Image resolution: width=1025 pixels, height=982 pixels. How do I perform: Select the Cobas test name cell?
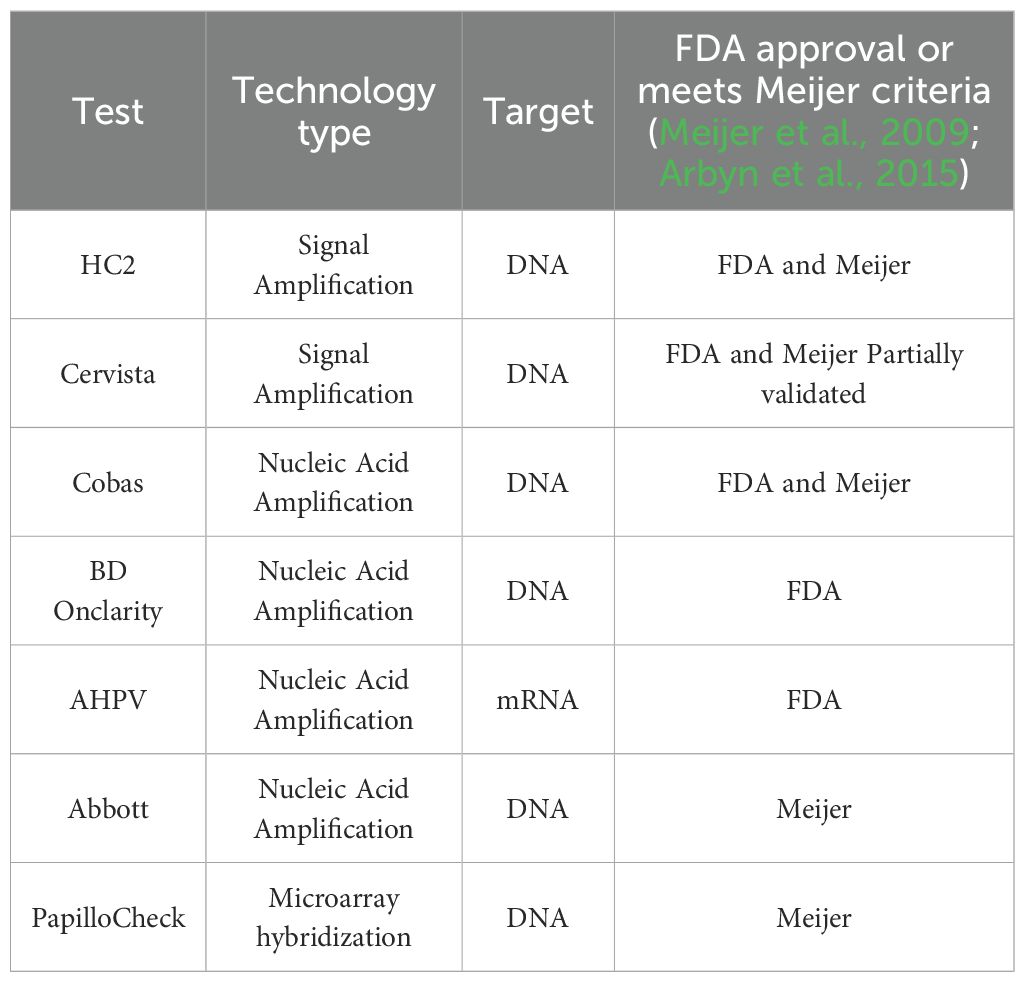[108, 483]
